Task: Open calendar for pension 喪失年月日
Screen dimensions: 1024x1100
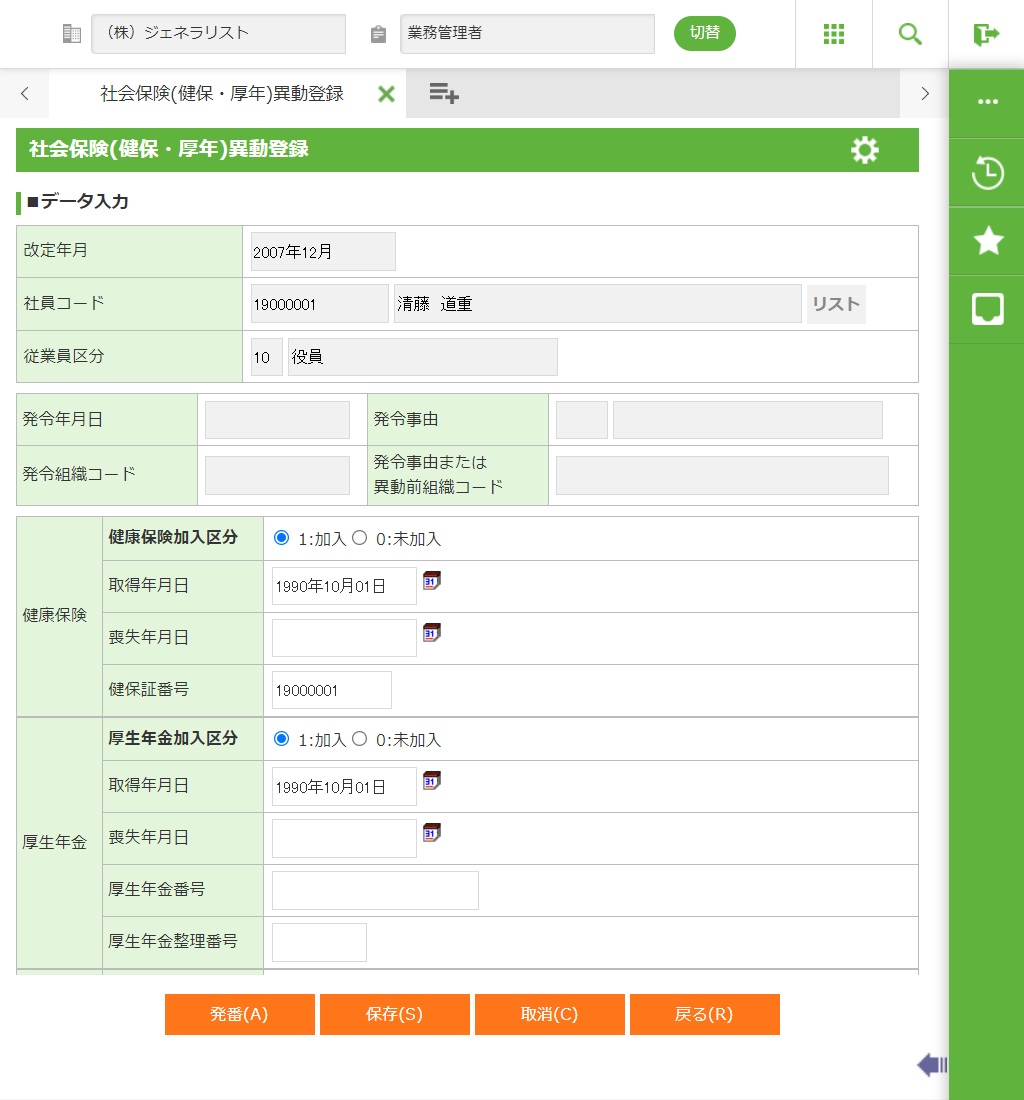Action: pos(432,833)
